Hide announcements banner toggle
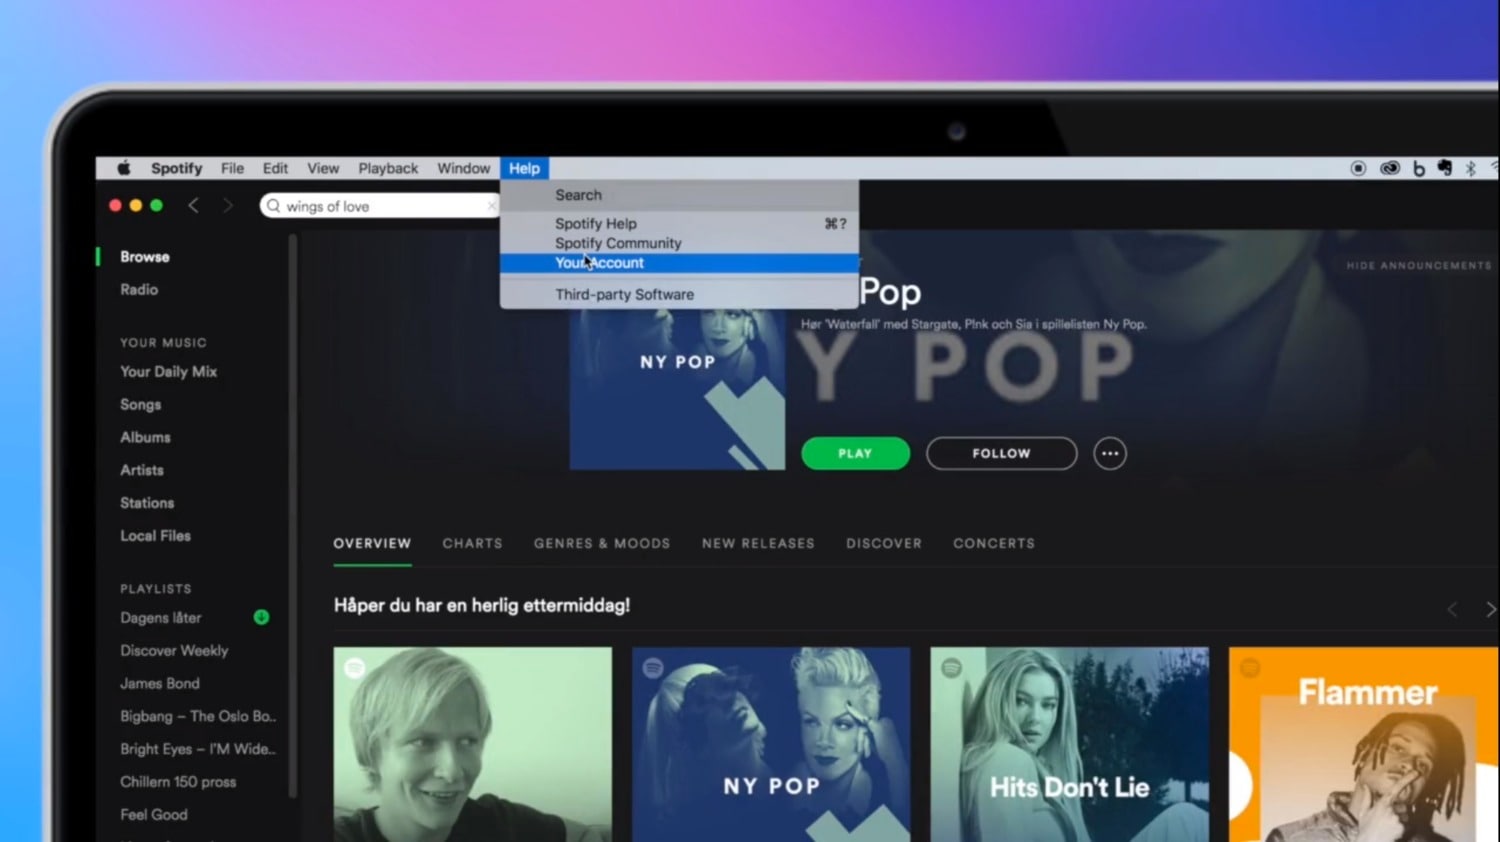 [x=1418, y=265]
